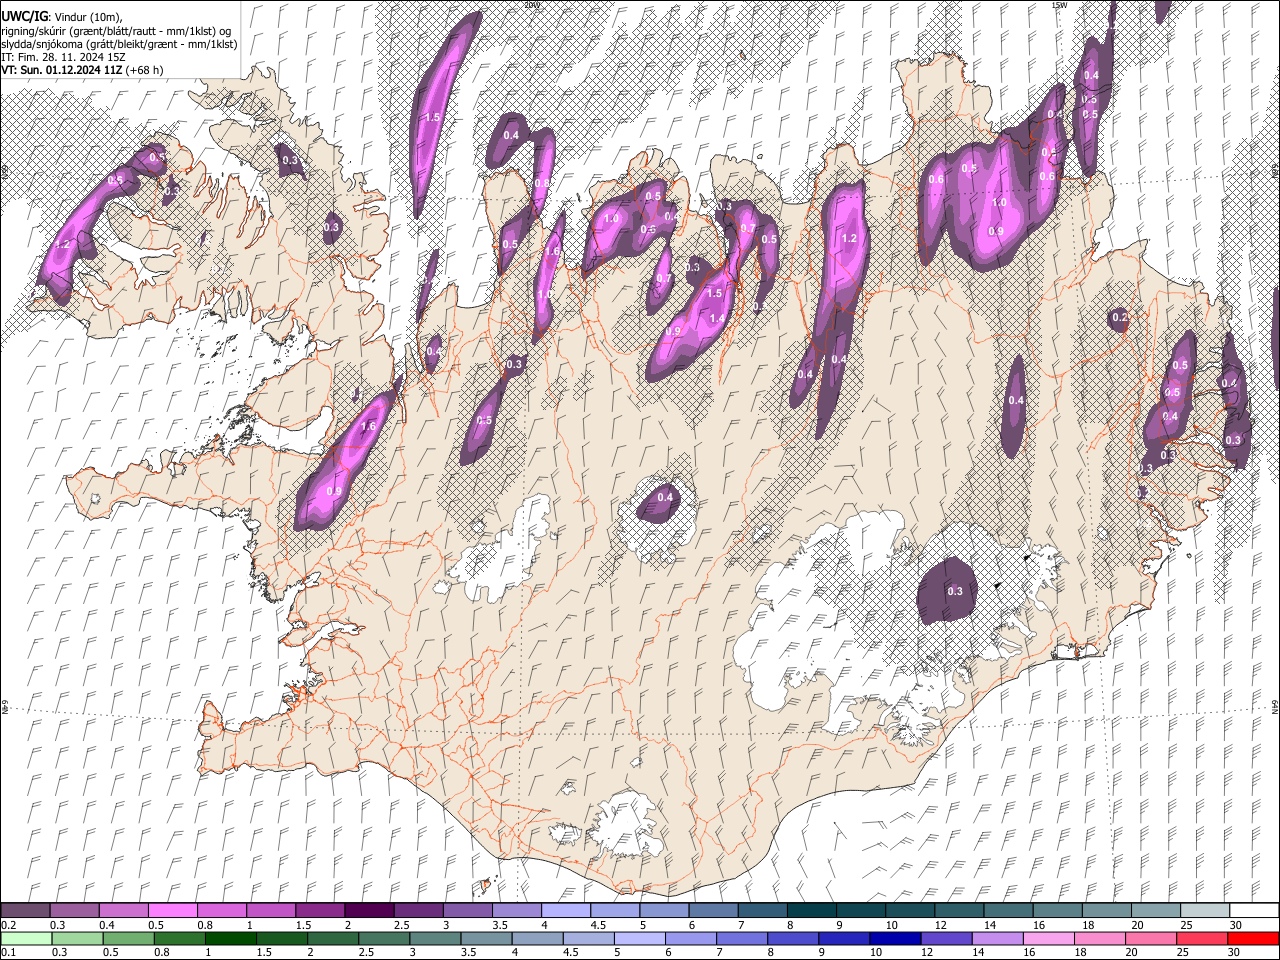
Task: Click the 'rigning/skúrir' legend description line
Action: click(116, 30)
